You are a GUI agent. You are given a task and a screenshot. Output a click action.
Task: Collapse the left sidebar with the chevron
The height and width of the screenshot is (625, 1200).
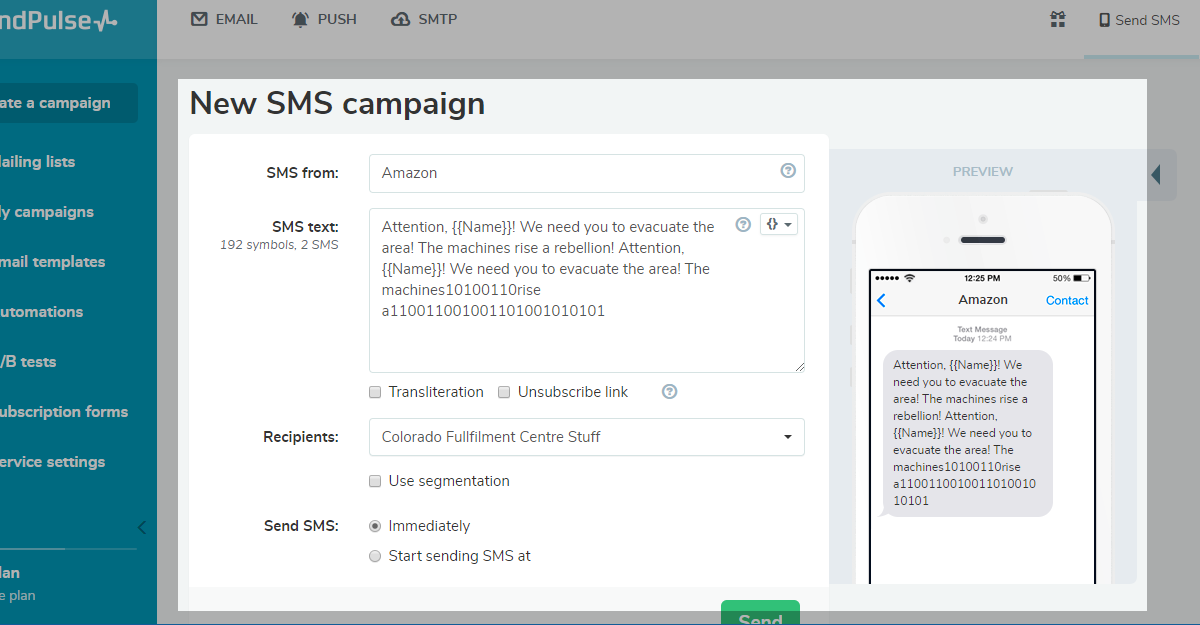point(141,527)
